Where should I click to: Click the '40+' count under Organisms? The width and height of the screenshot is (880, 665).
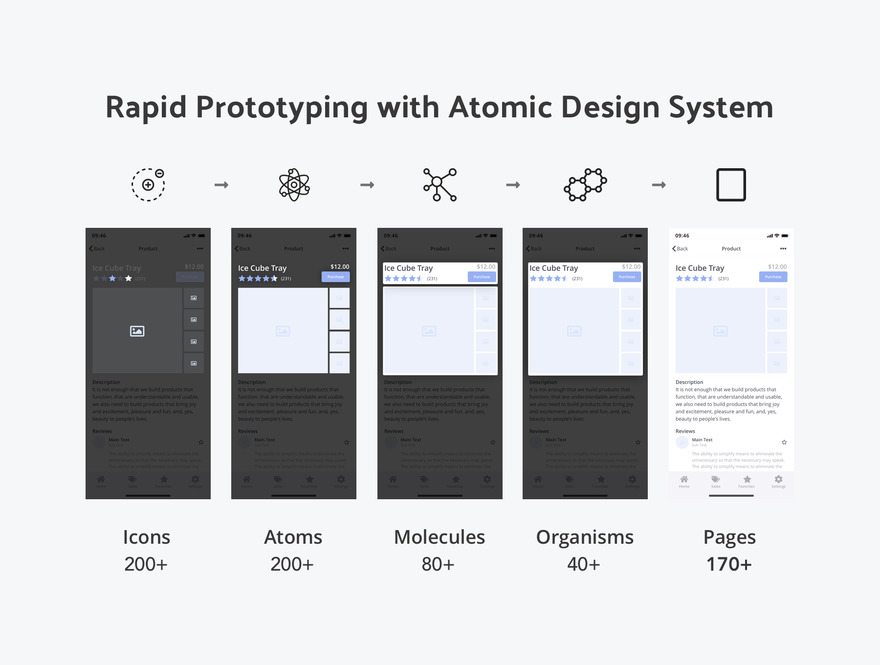click(584, 564)
